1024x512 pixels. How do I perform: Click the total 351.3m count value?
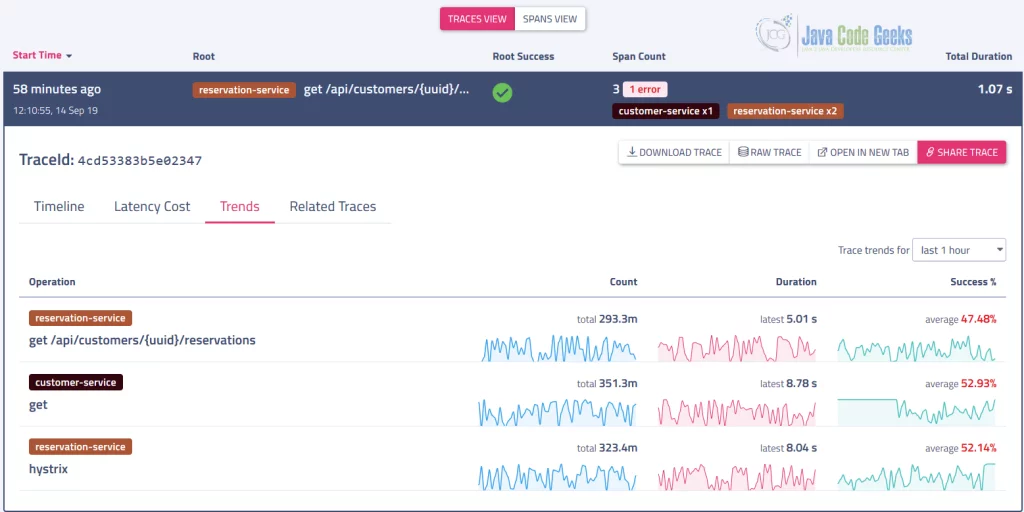coord(607,383)
